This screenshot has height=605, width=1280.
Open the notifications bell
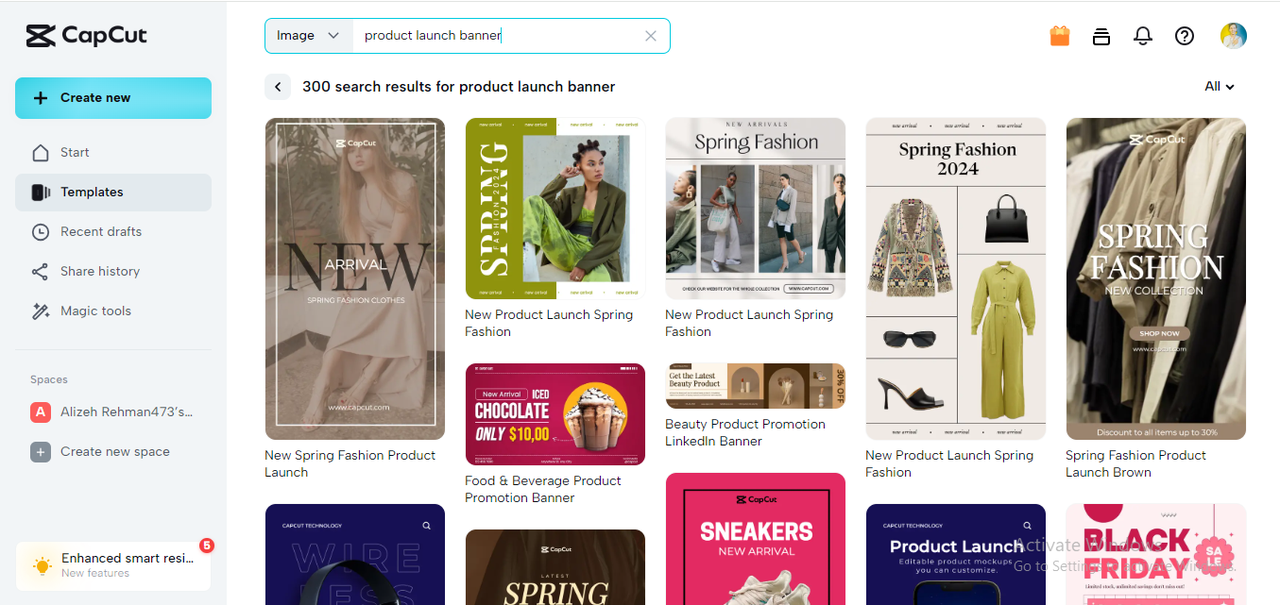coord(1143,36)
